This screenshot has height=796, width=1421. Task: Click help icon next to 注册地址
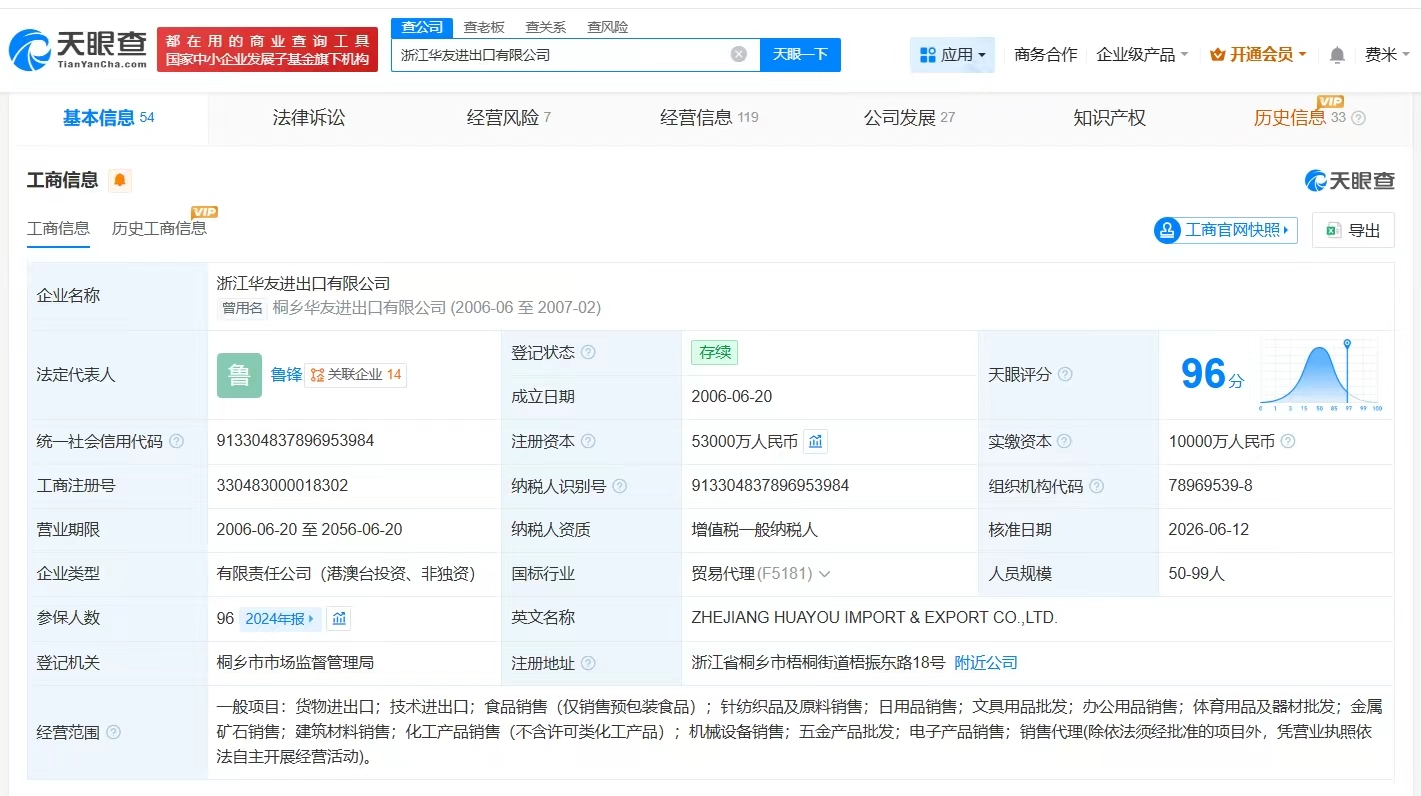pos(588,663)
